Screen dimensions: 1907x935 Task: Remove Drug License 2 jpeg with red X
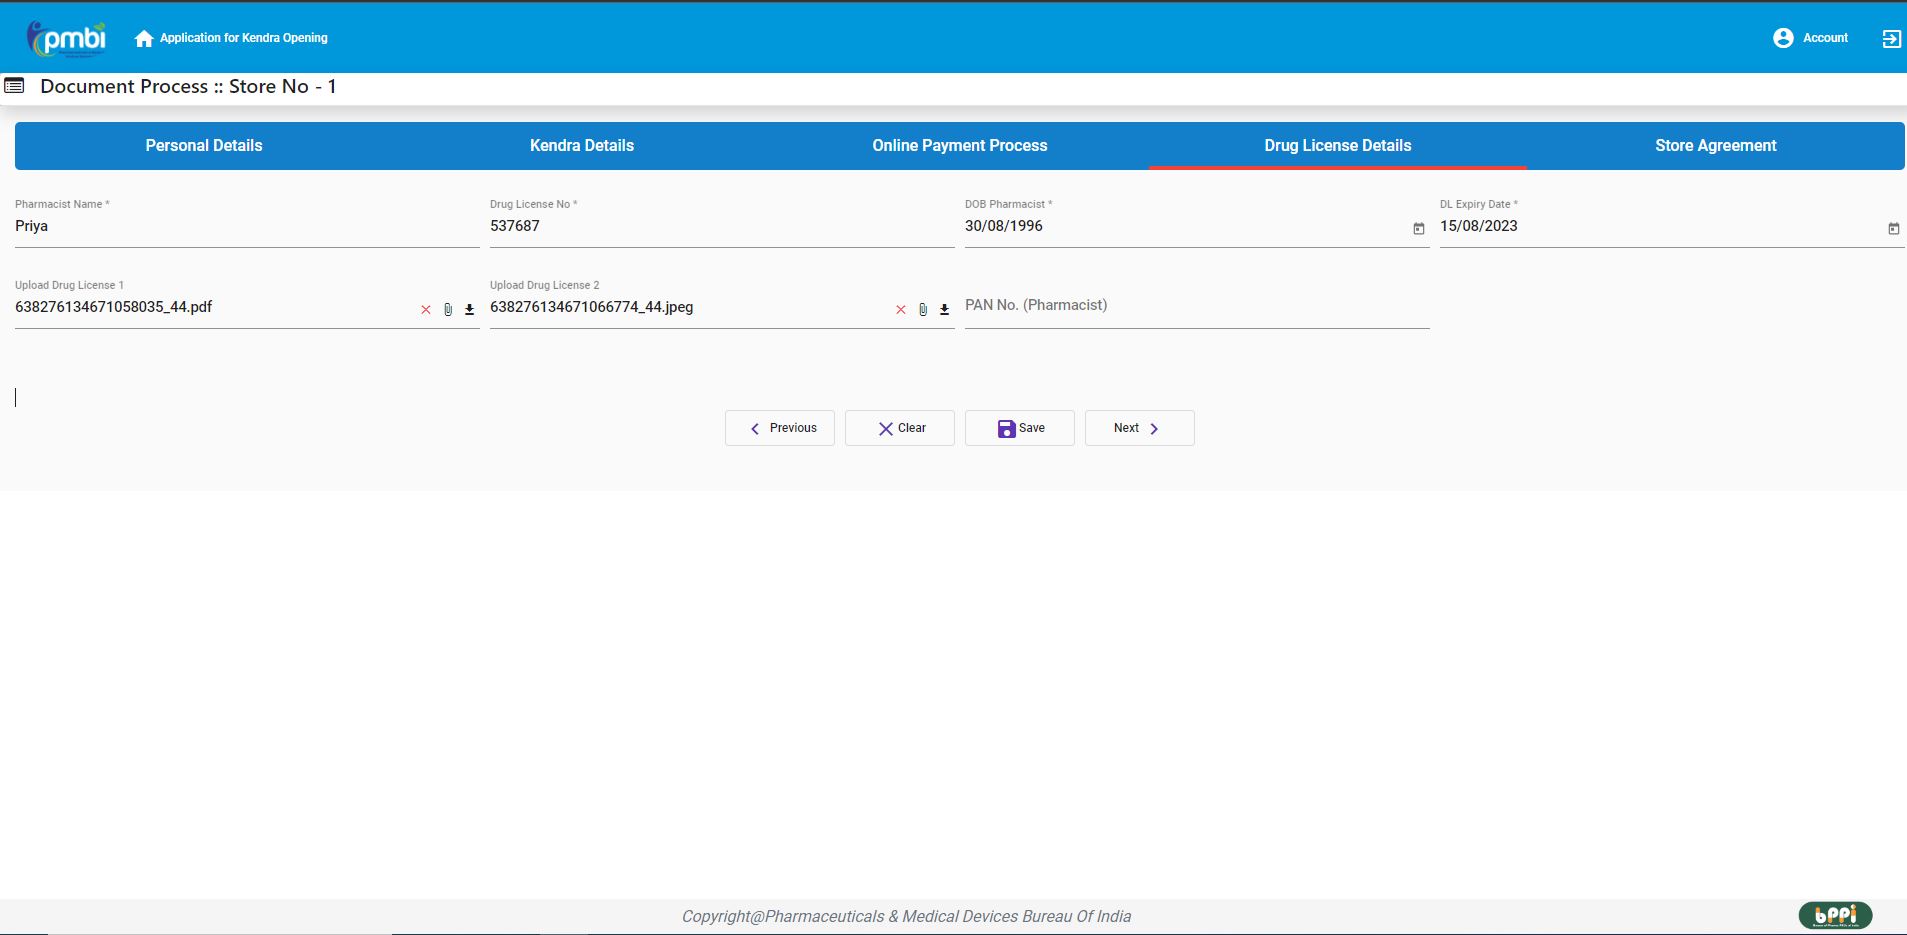pos(901,310)
